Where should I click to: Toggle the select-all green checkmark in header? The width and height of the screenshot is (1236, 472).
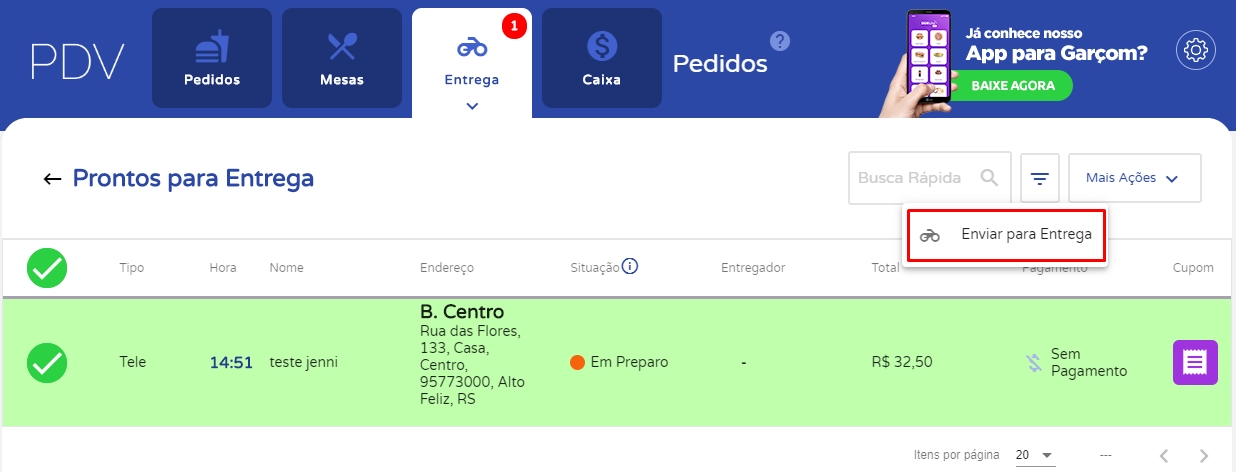(x=47, y=268)
